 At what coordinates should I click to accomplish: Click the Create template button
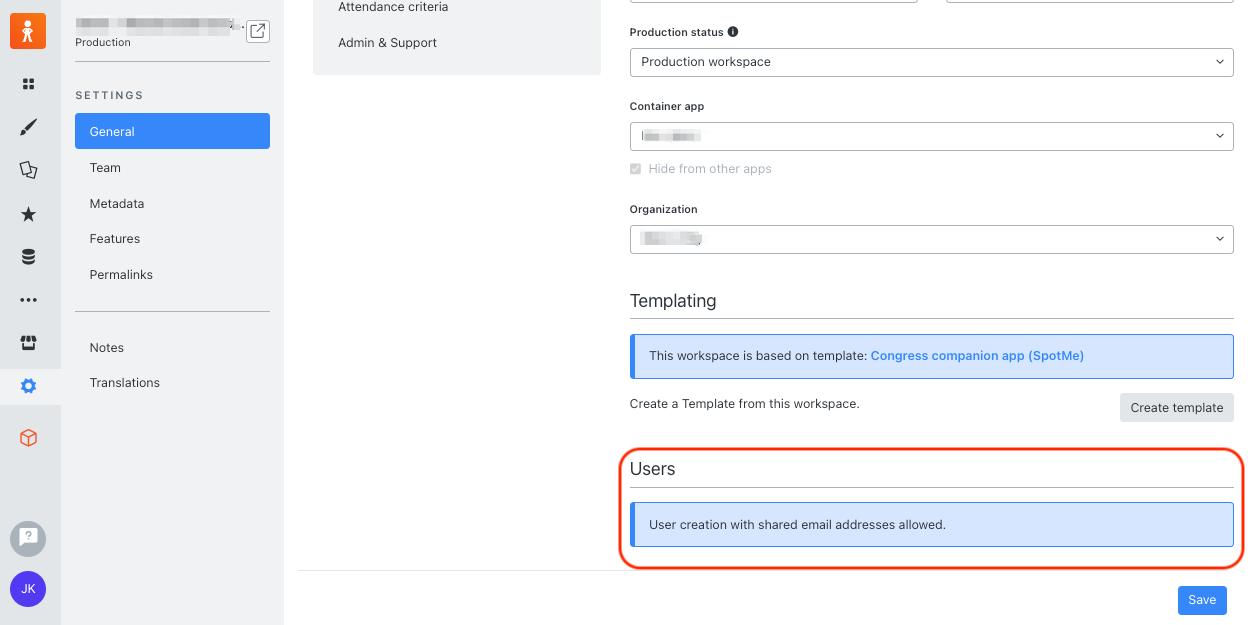tap(1176, 407)
